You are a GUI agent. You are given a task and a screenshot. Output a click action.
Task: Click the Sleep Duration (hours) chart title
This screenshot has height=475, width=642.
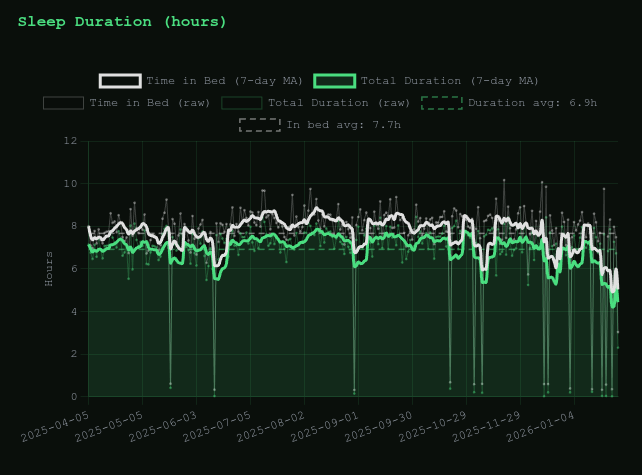[x=122, y=22]
